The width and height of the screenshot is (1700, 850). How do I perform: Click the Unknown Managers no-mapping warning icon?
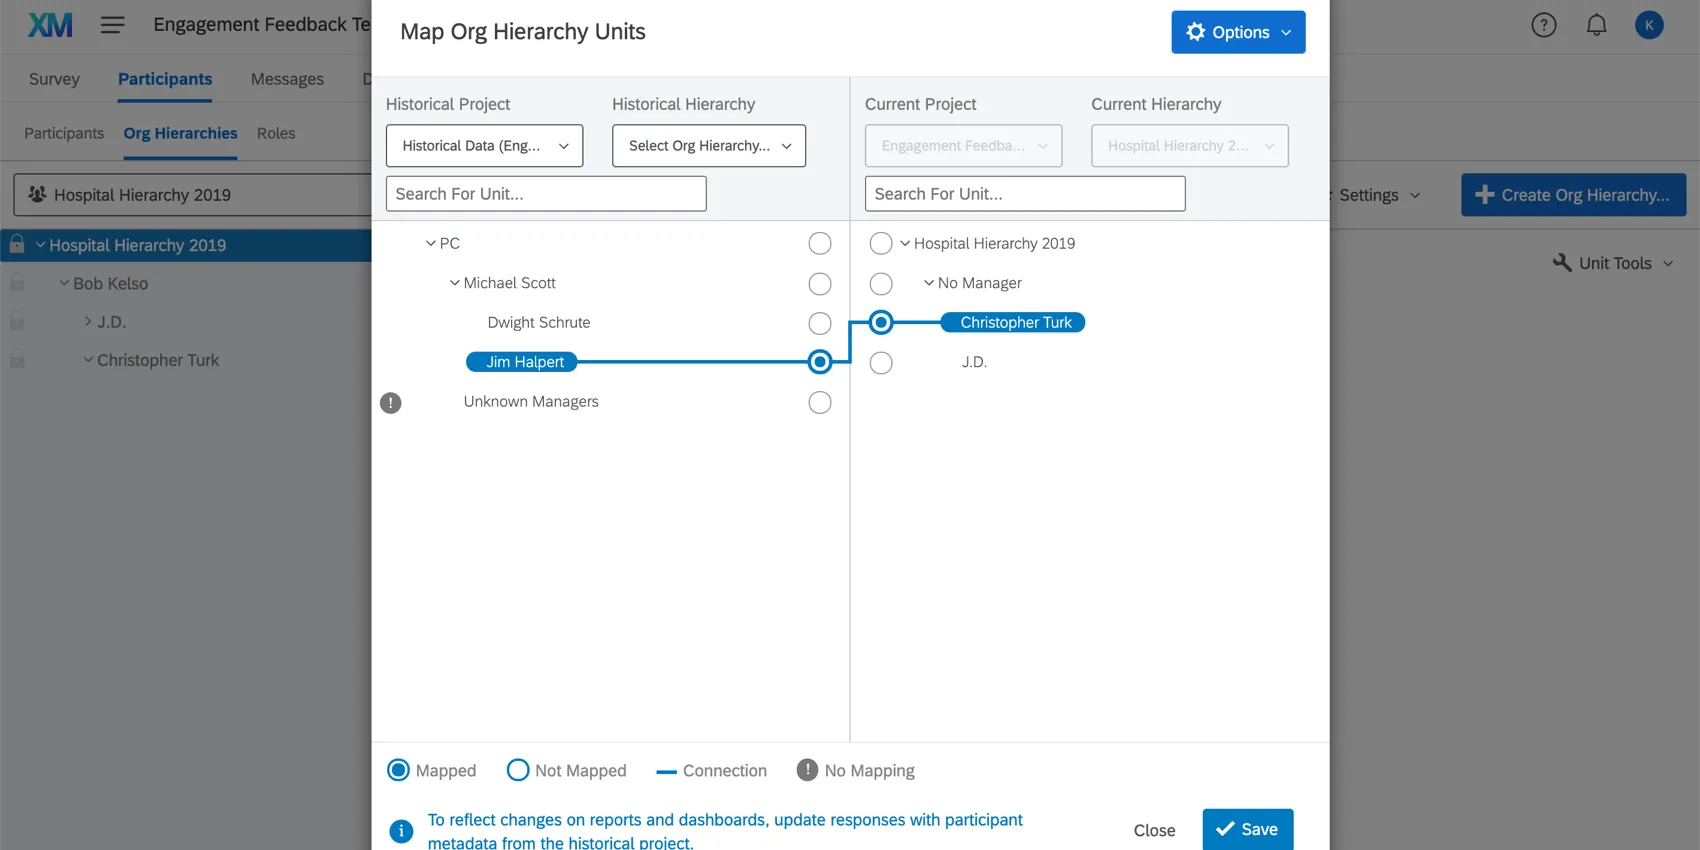[x=391, y=403]
